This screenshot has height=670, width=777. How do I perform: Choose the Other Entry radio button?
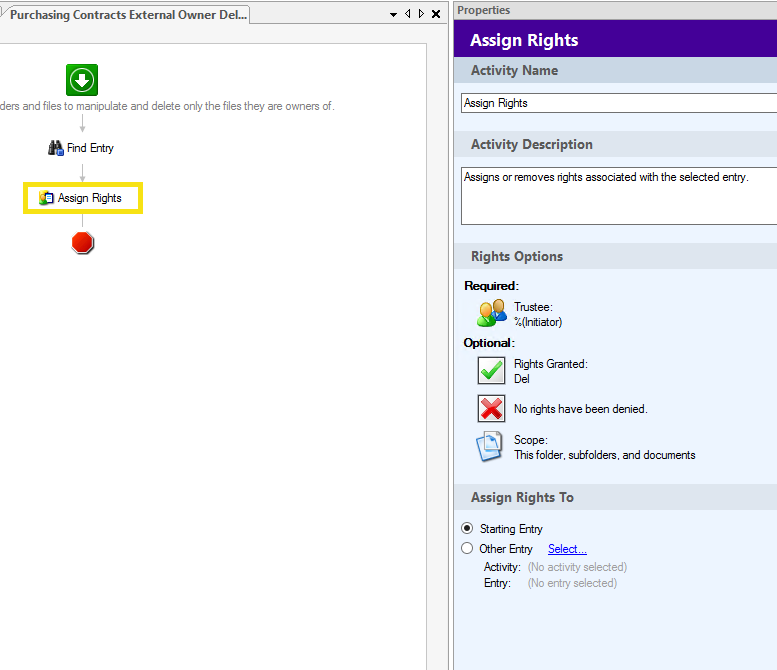coord(467,549)
